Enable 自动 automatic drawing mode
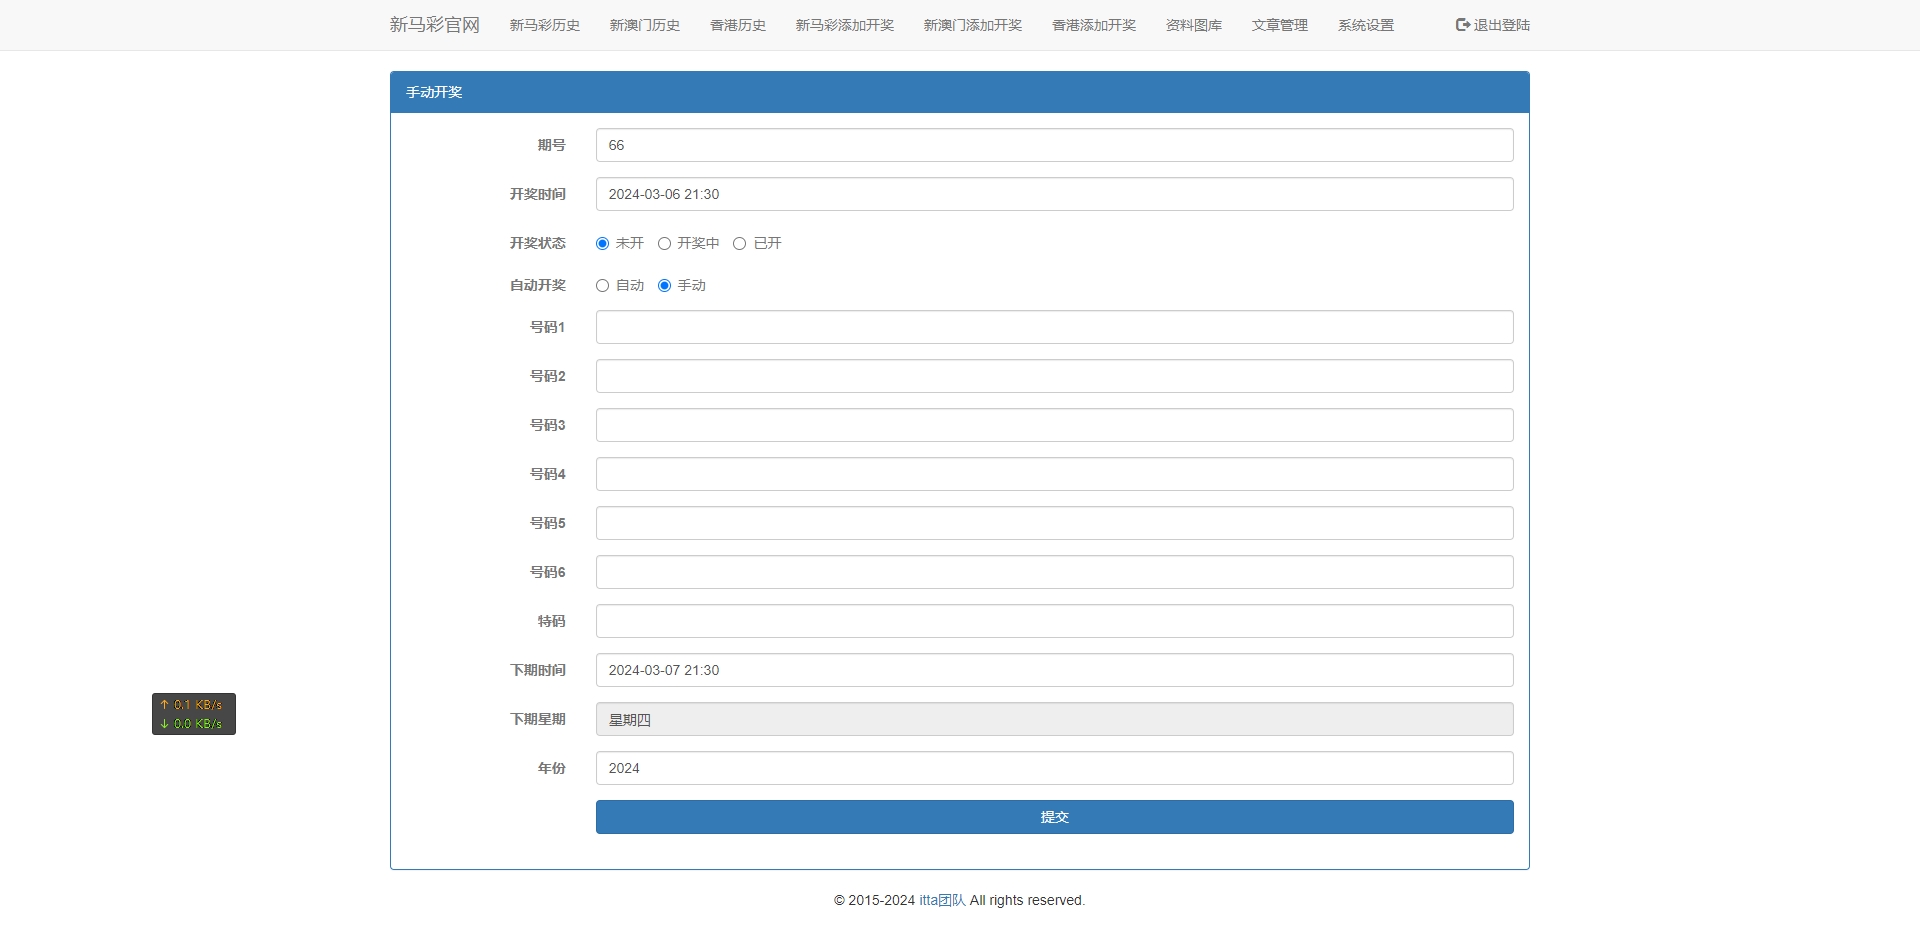 [602, 285]
